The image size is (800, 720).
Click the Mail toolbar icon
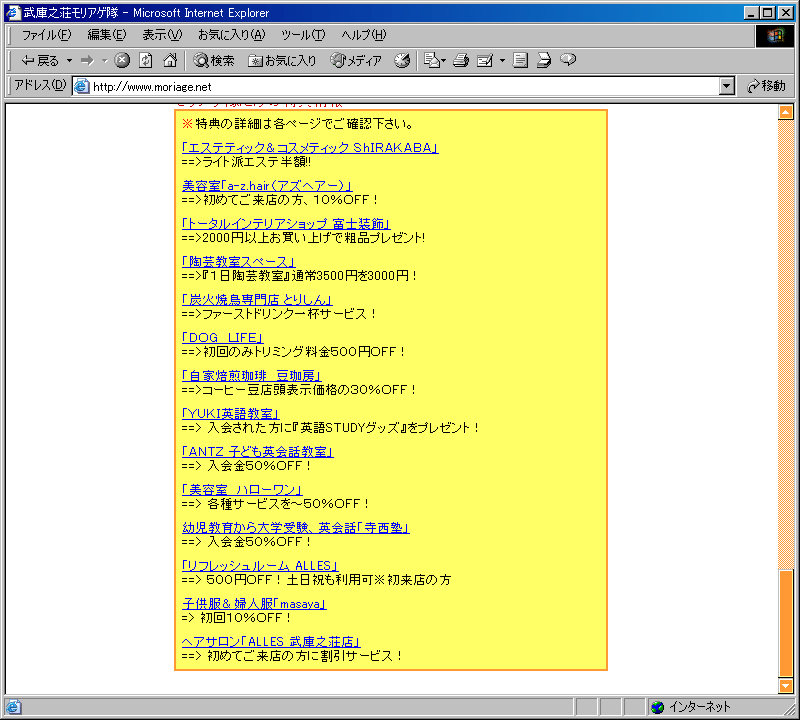(434, 61)
